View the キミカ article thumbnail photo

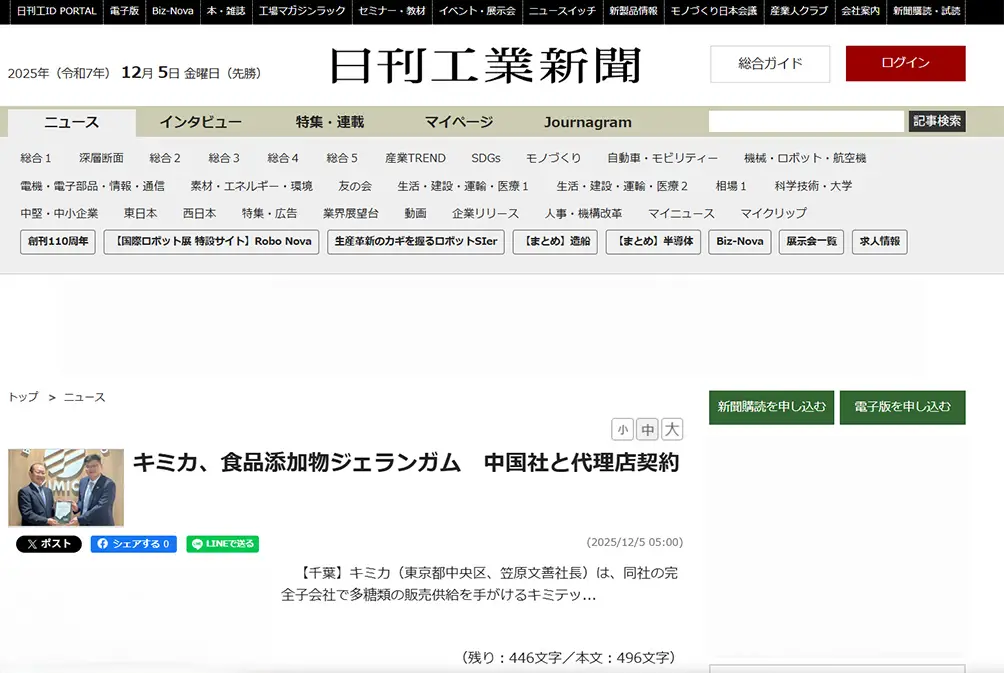tap(65, 487)
